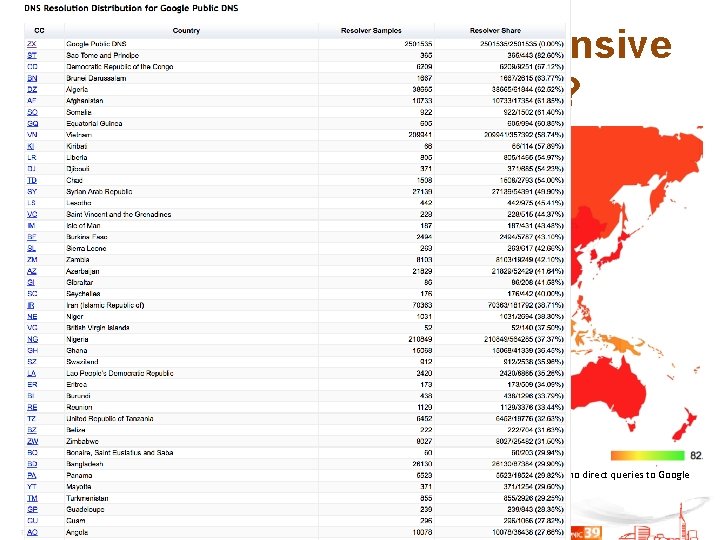Click the CC column header
Viewport: 720px width, 540px height.
point(39,30)
